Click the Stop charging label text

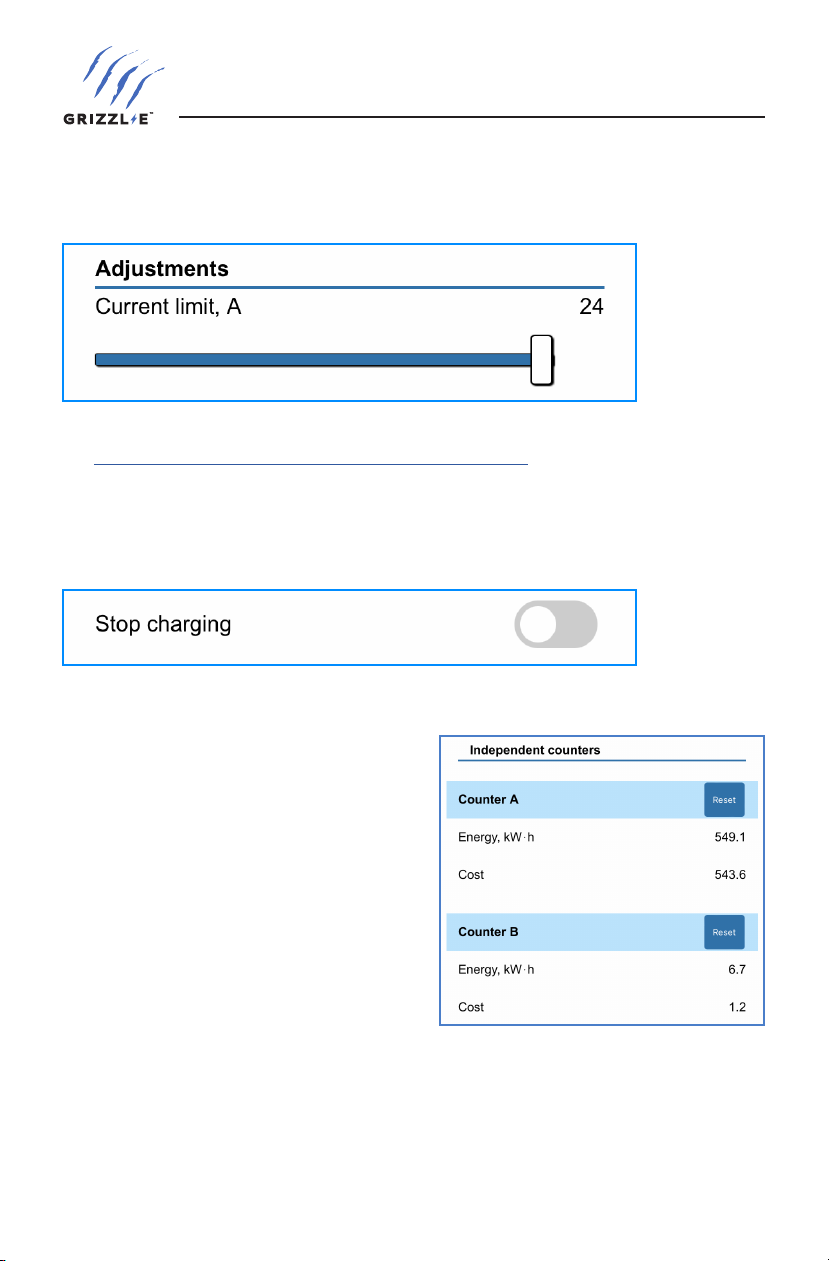[x=163, y=625]
